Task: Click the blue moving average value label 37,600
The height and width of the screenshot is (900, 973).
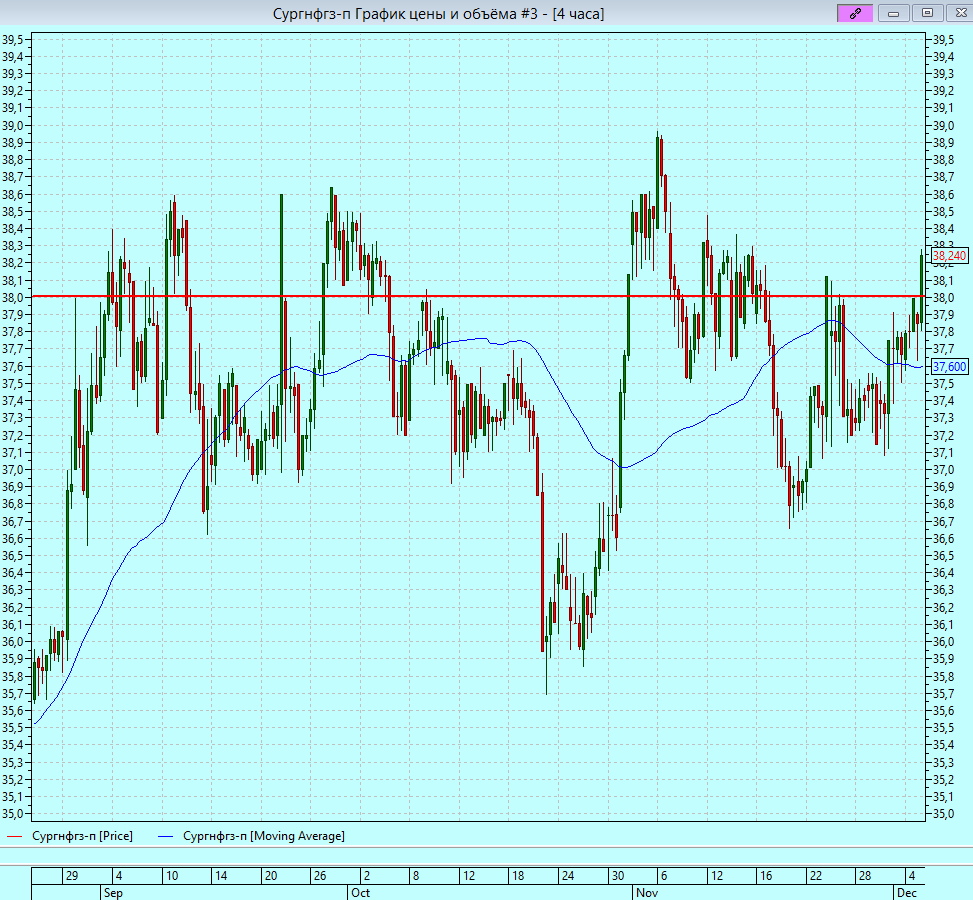Action: [x=949, y=367]
